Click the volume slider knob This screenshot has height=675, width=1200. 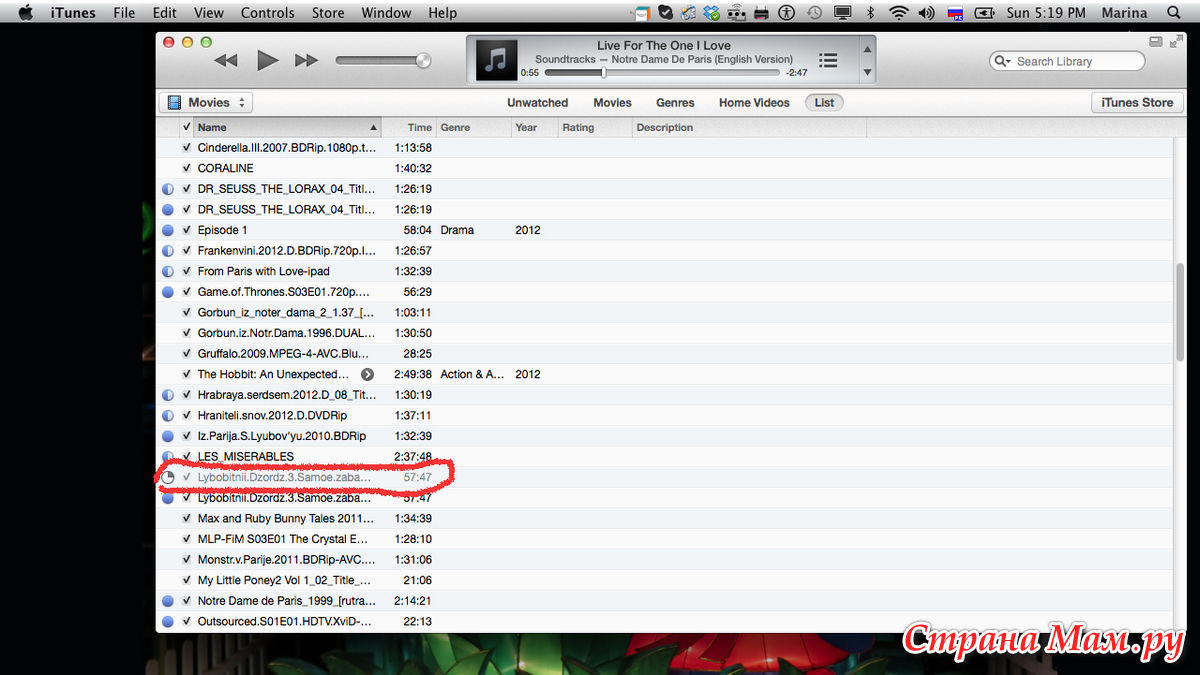click(x=423, y=61)
